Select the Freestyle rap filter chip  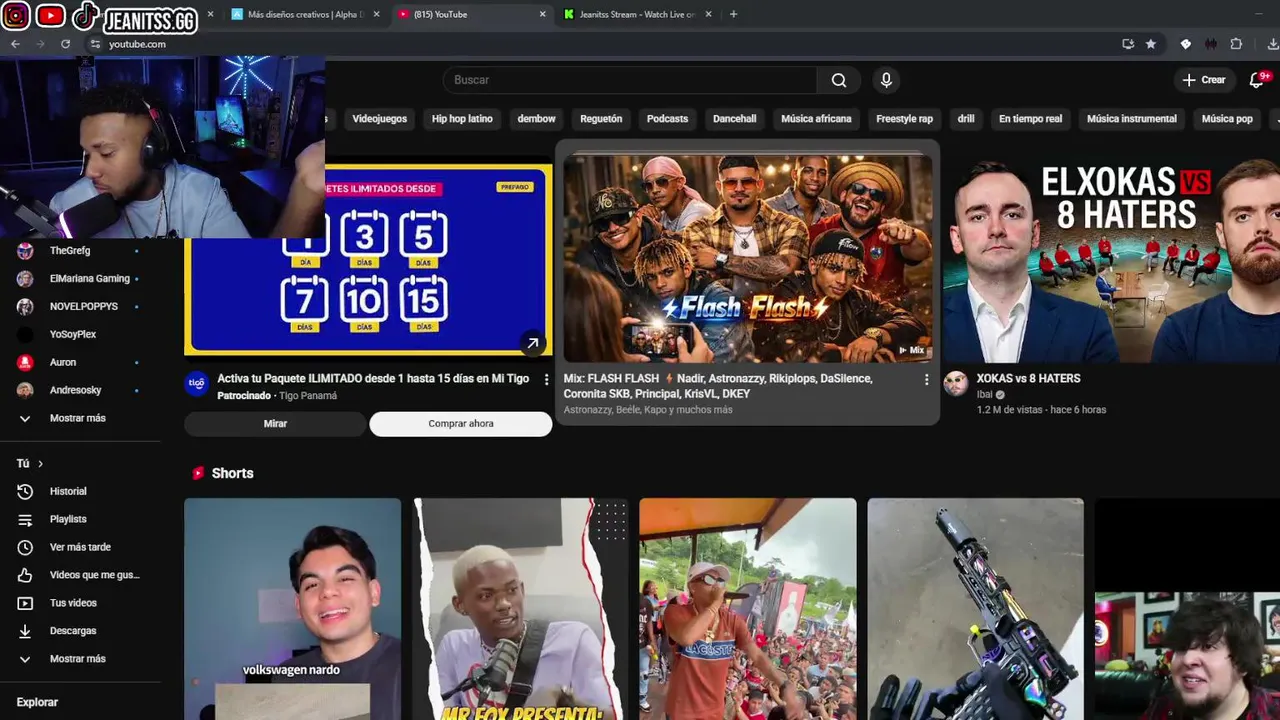(x=904, y=119)
